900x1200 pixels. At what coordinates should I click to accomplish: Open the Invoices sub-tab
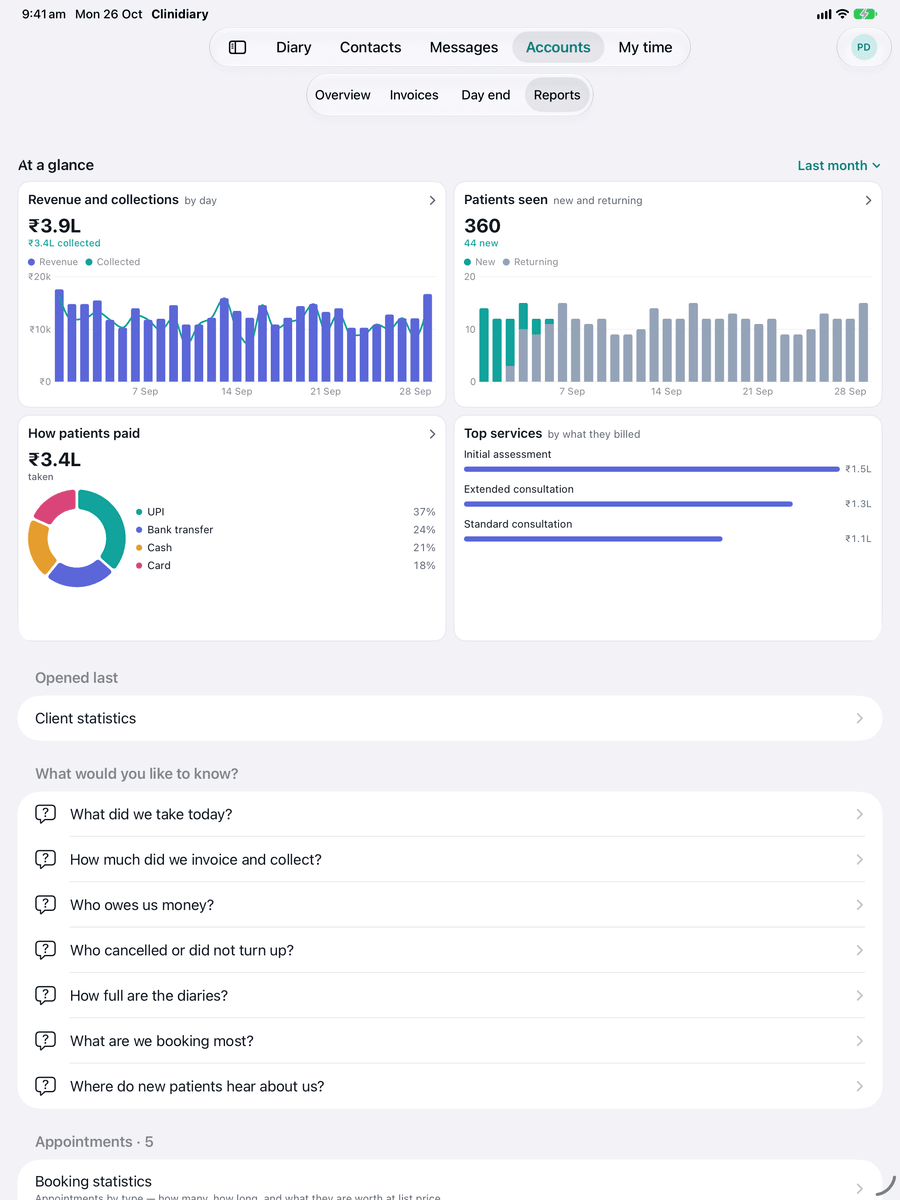pos(414,95)
